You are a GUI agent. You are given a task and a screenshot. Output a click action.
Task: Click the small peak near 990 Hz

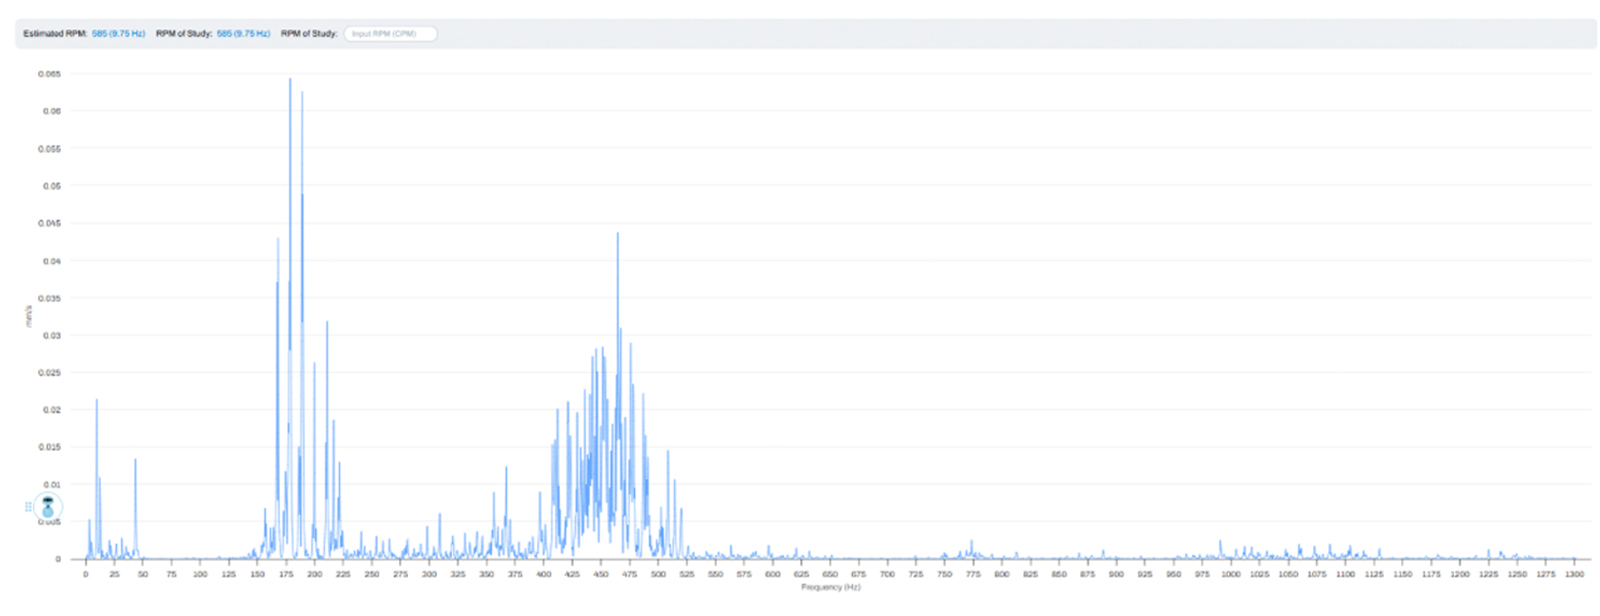click(x=1220, y=543)
